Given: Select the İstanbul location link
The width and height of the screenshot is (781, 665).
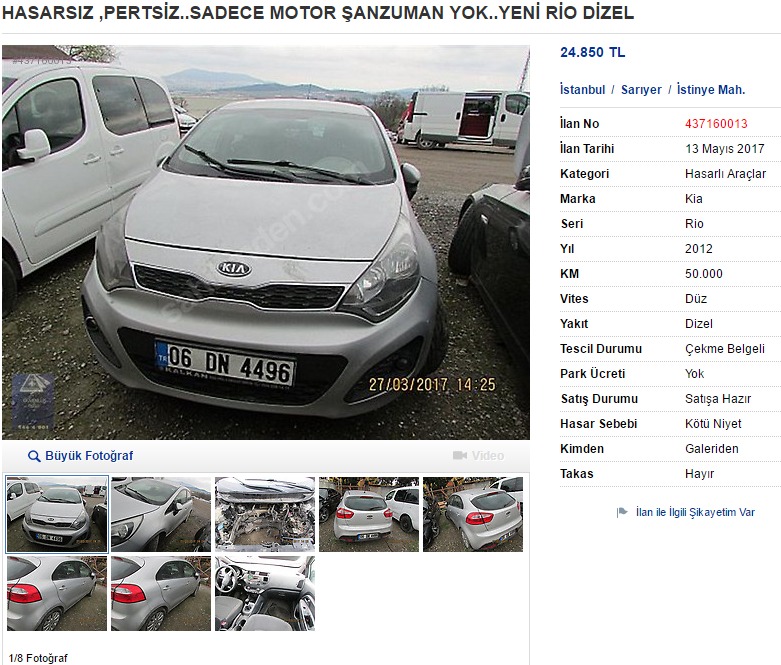Looking at the screenshot, I should (x=582, y=90).
